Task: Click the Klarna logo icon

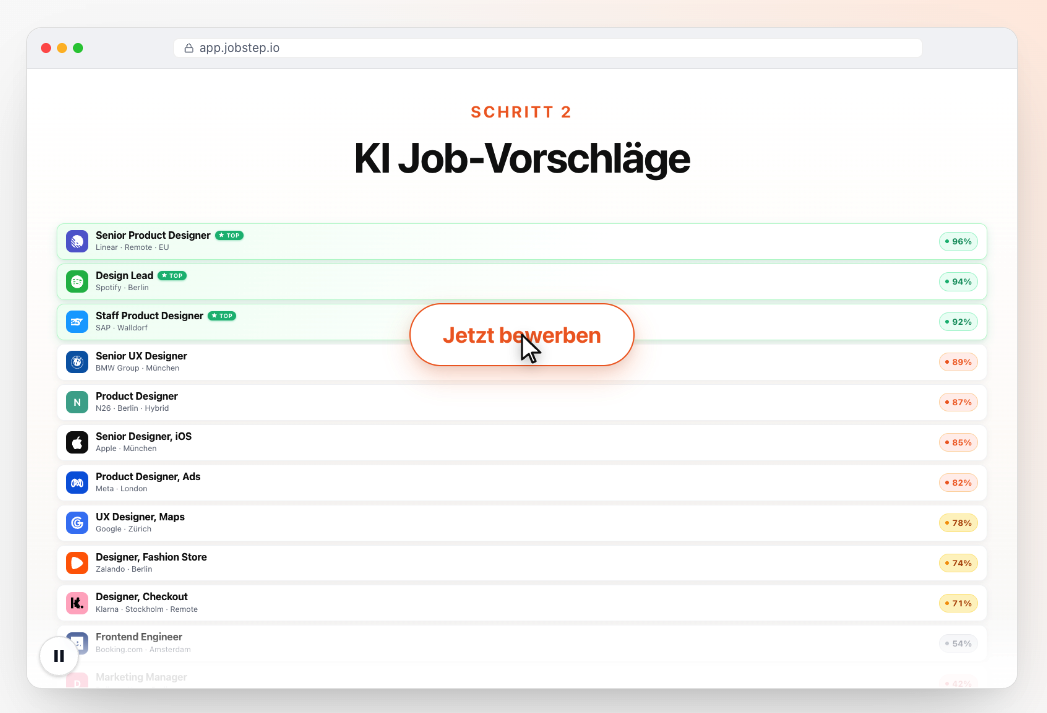Action: point(77,603)
